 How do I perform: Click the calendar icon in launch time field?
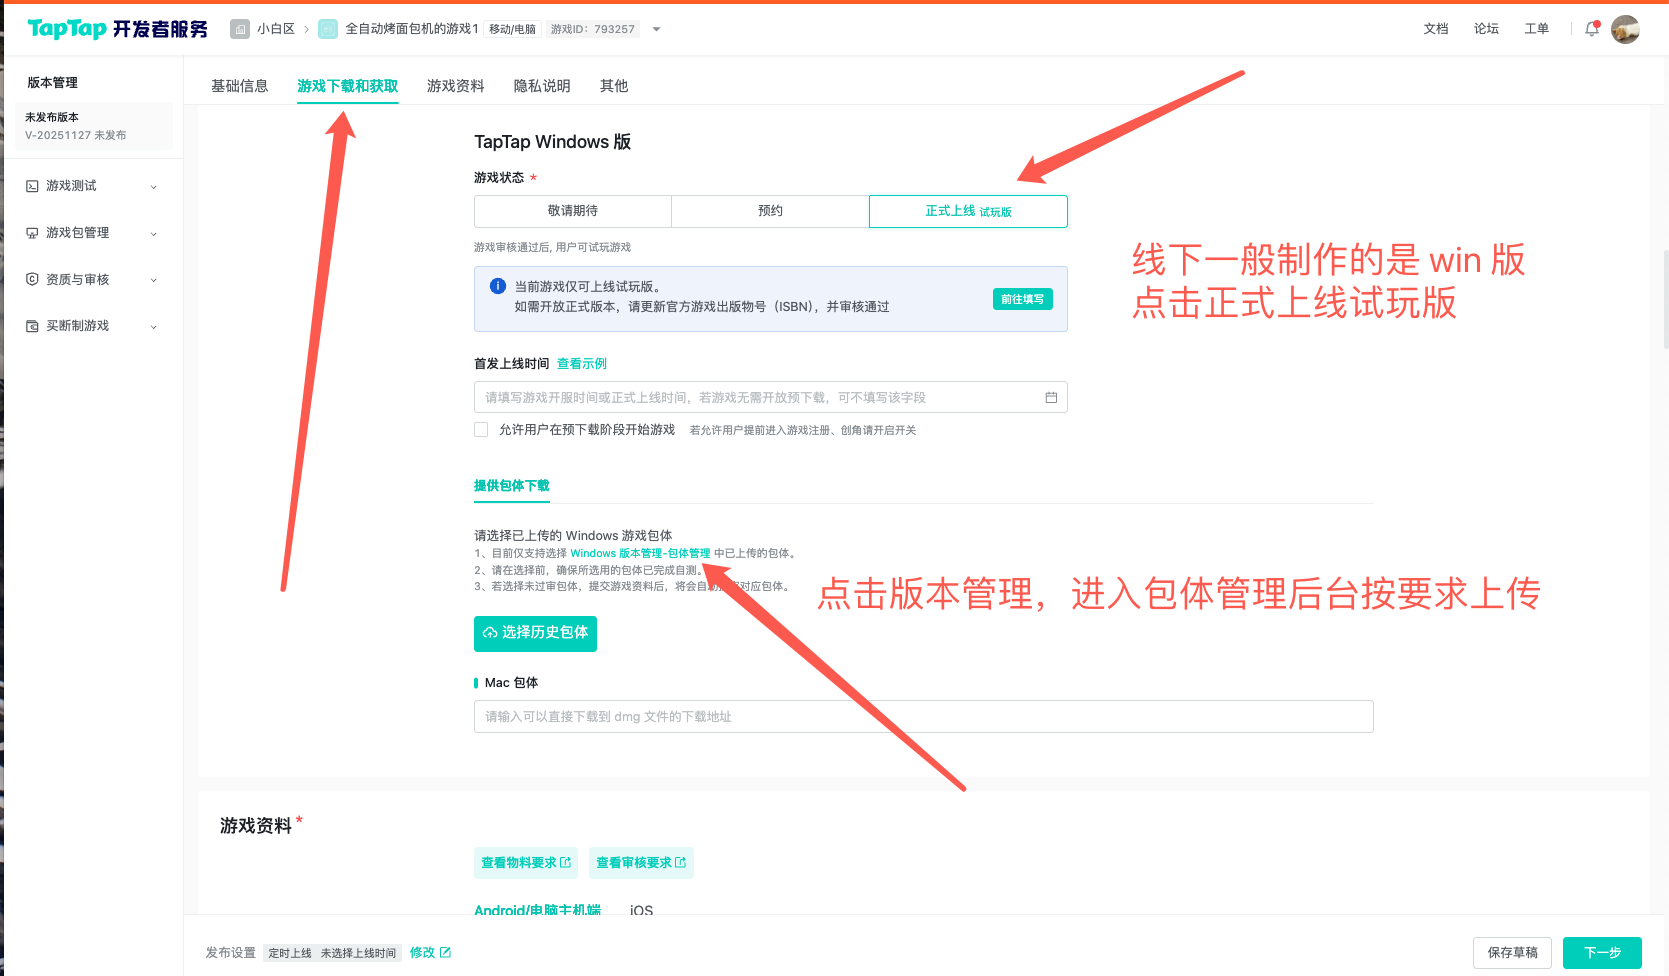coord(1051,397)
